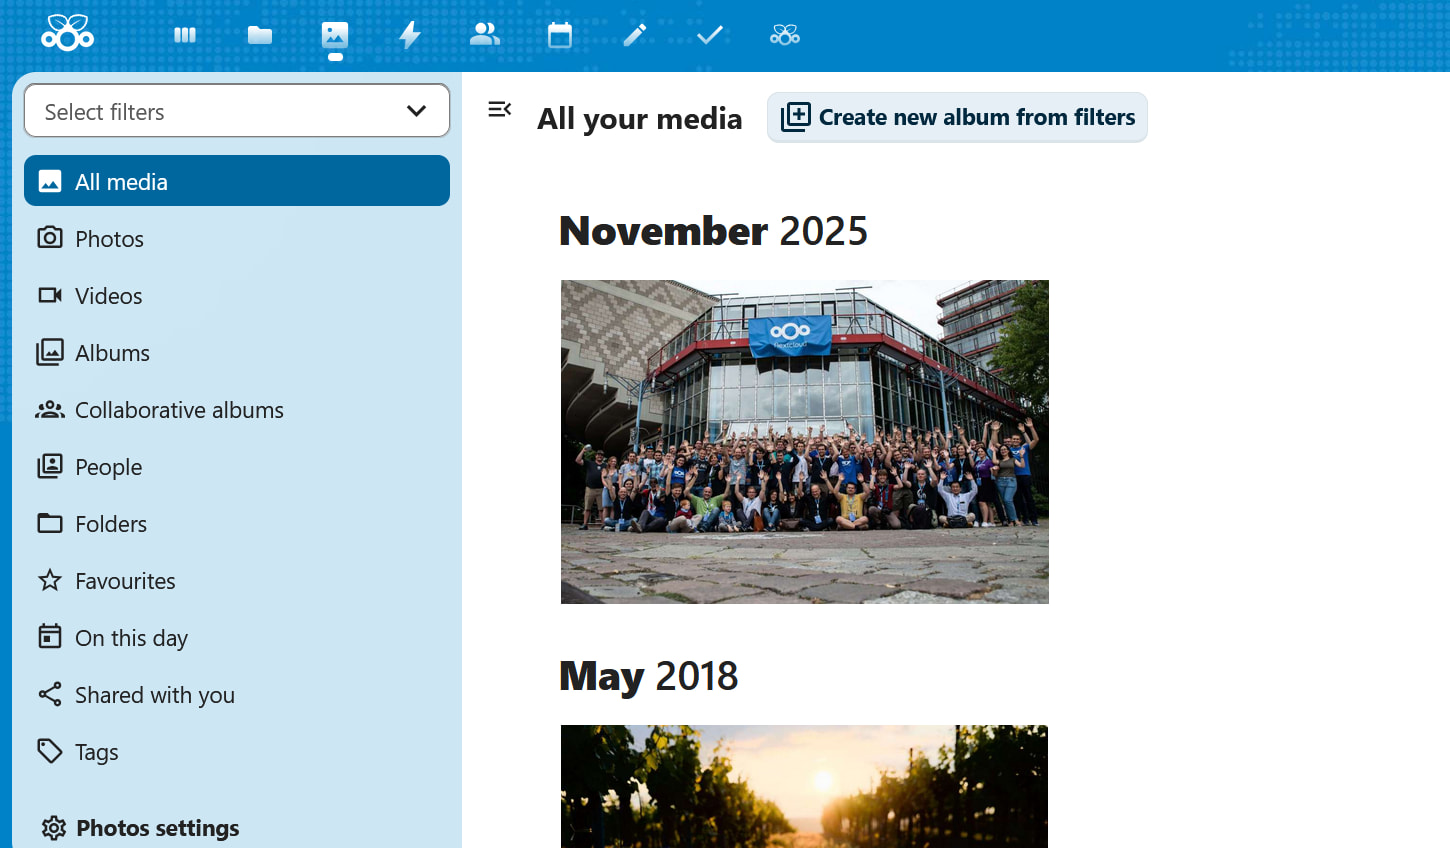Open Collaborative albums
Image resolution: width=1450 pixels, height=848 pixels.
point(179,410)
